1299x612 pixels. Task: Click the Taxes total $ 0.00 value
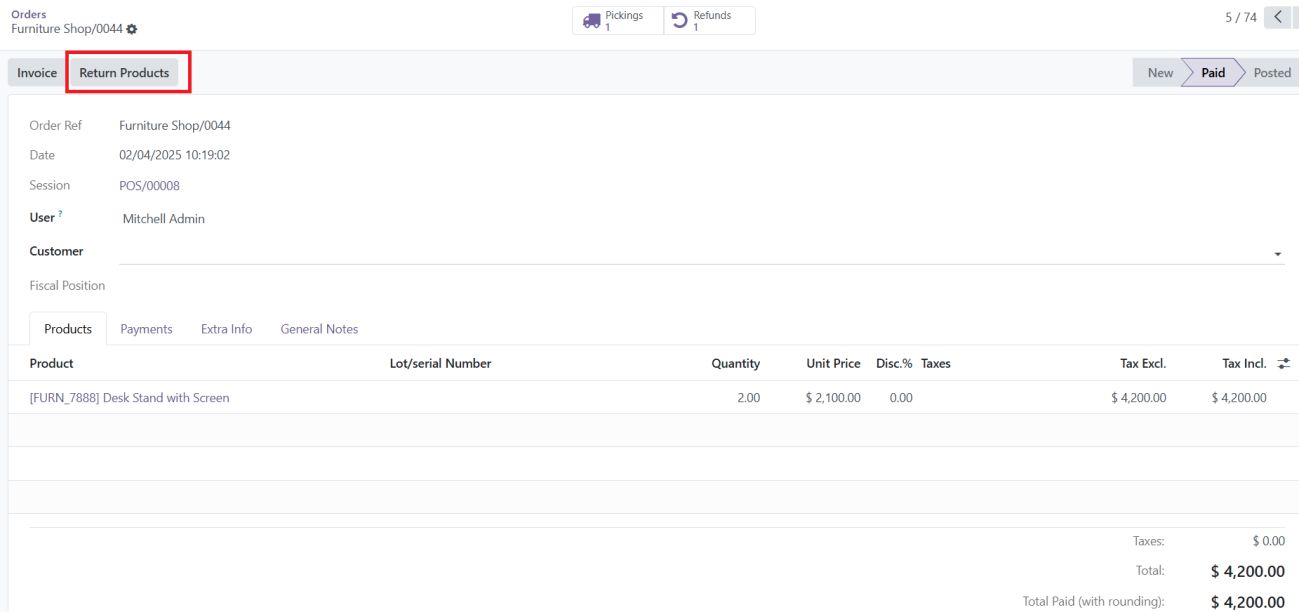coord(1268,541)
